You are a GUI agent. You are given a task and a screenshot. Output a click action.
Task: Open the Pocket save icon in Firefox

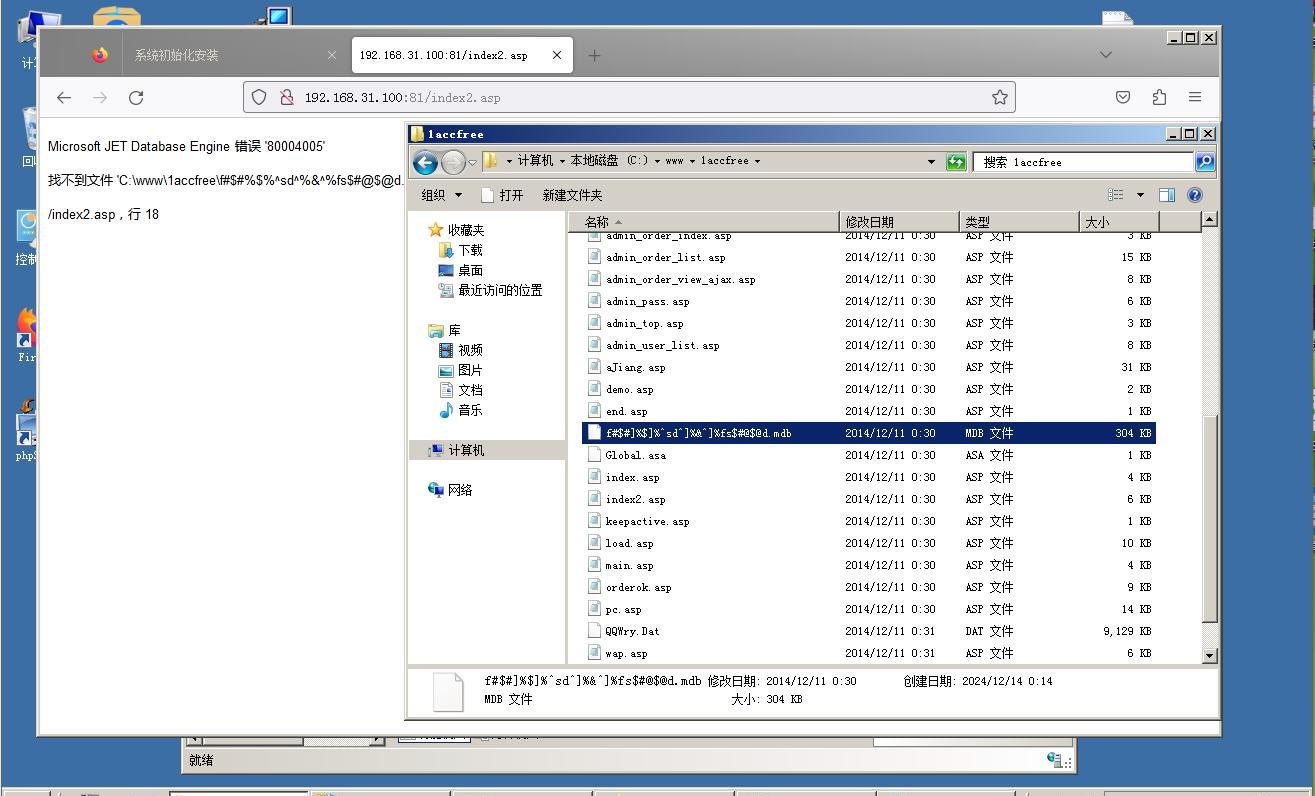pos(1123,97)
